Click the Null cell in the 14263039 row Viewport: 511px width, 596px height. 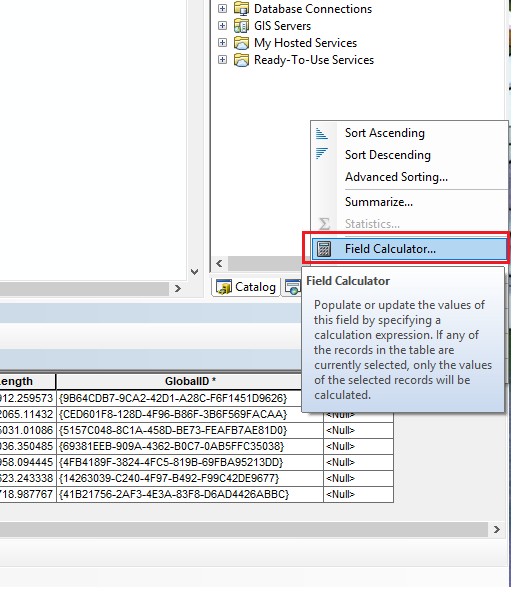pos(358,478)
